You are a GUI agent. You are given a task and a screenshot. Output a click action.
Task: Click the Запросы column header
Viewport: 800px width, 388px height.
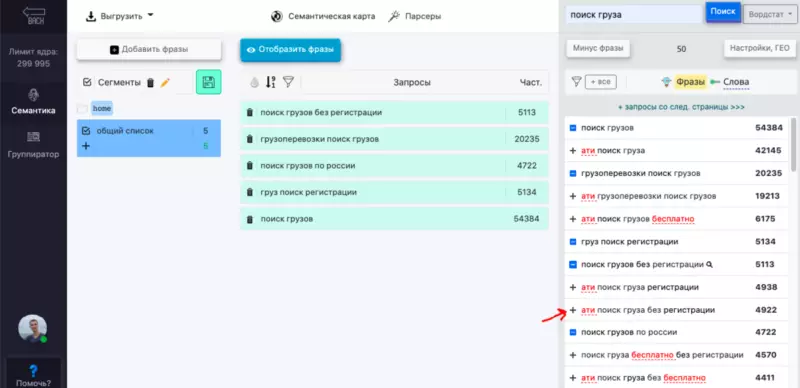[x=412, y=82]
